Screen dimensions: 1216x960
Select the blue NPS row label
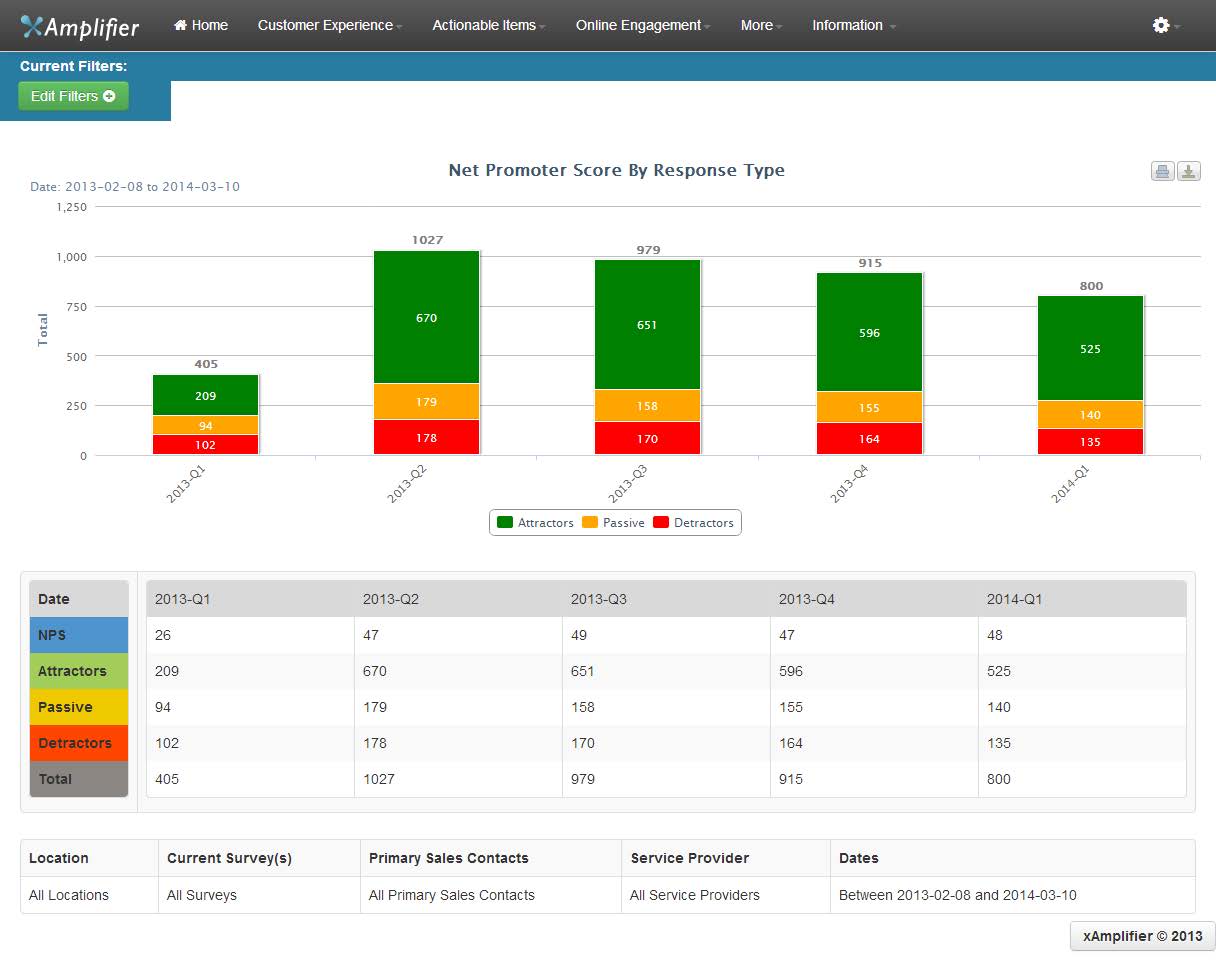(79, 635)
